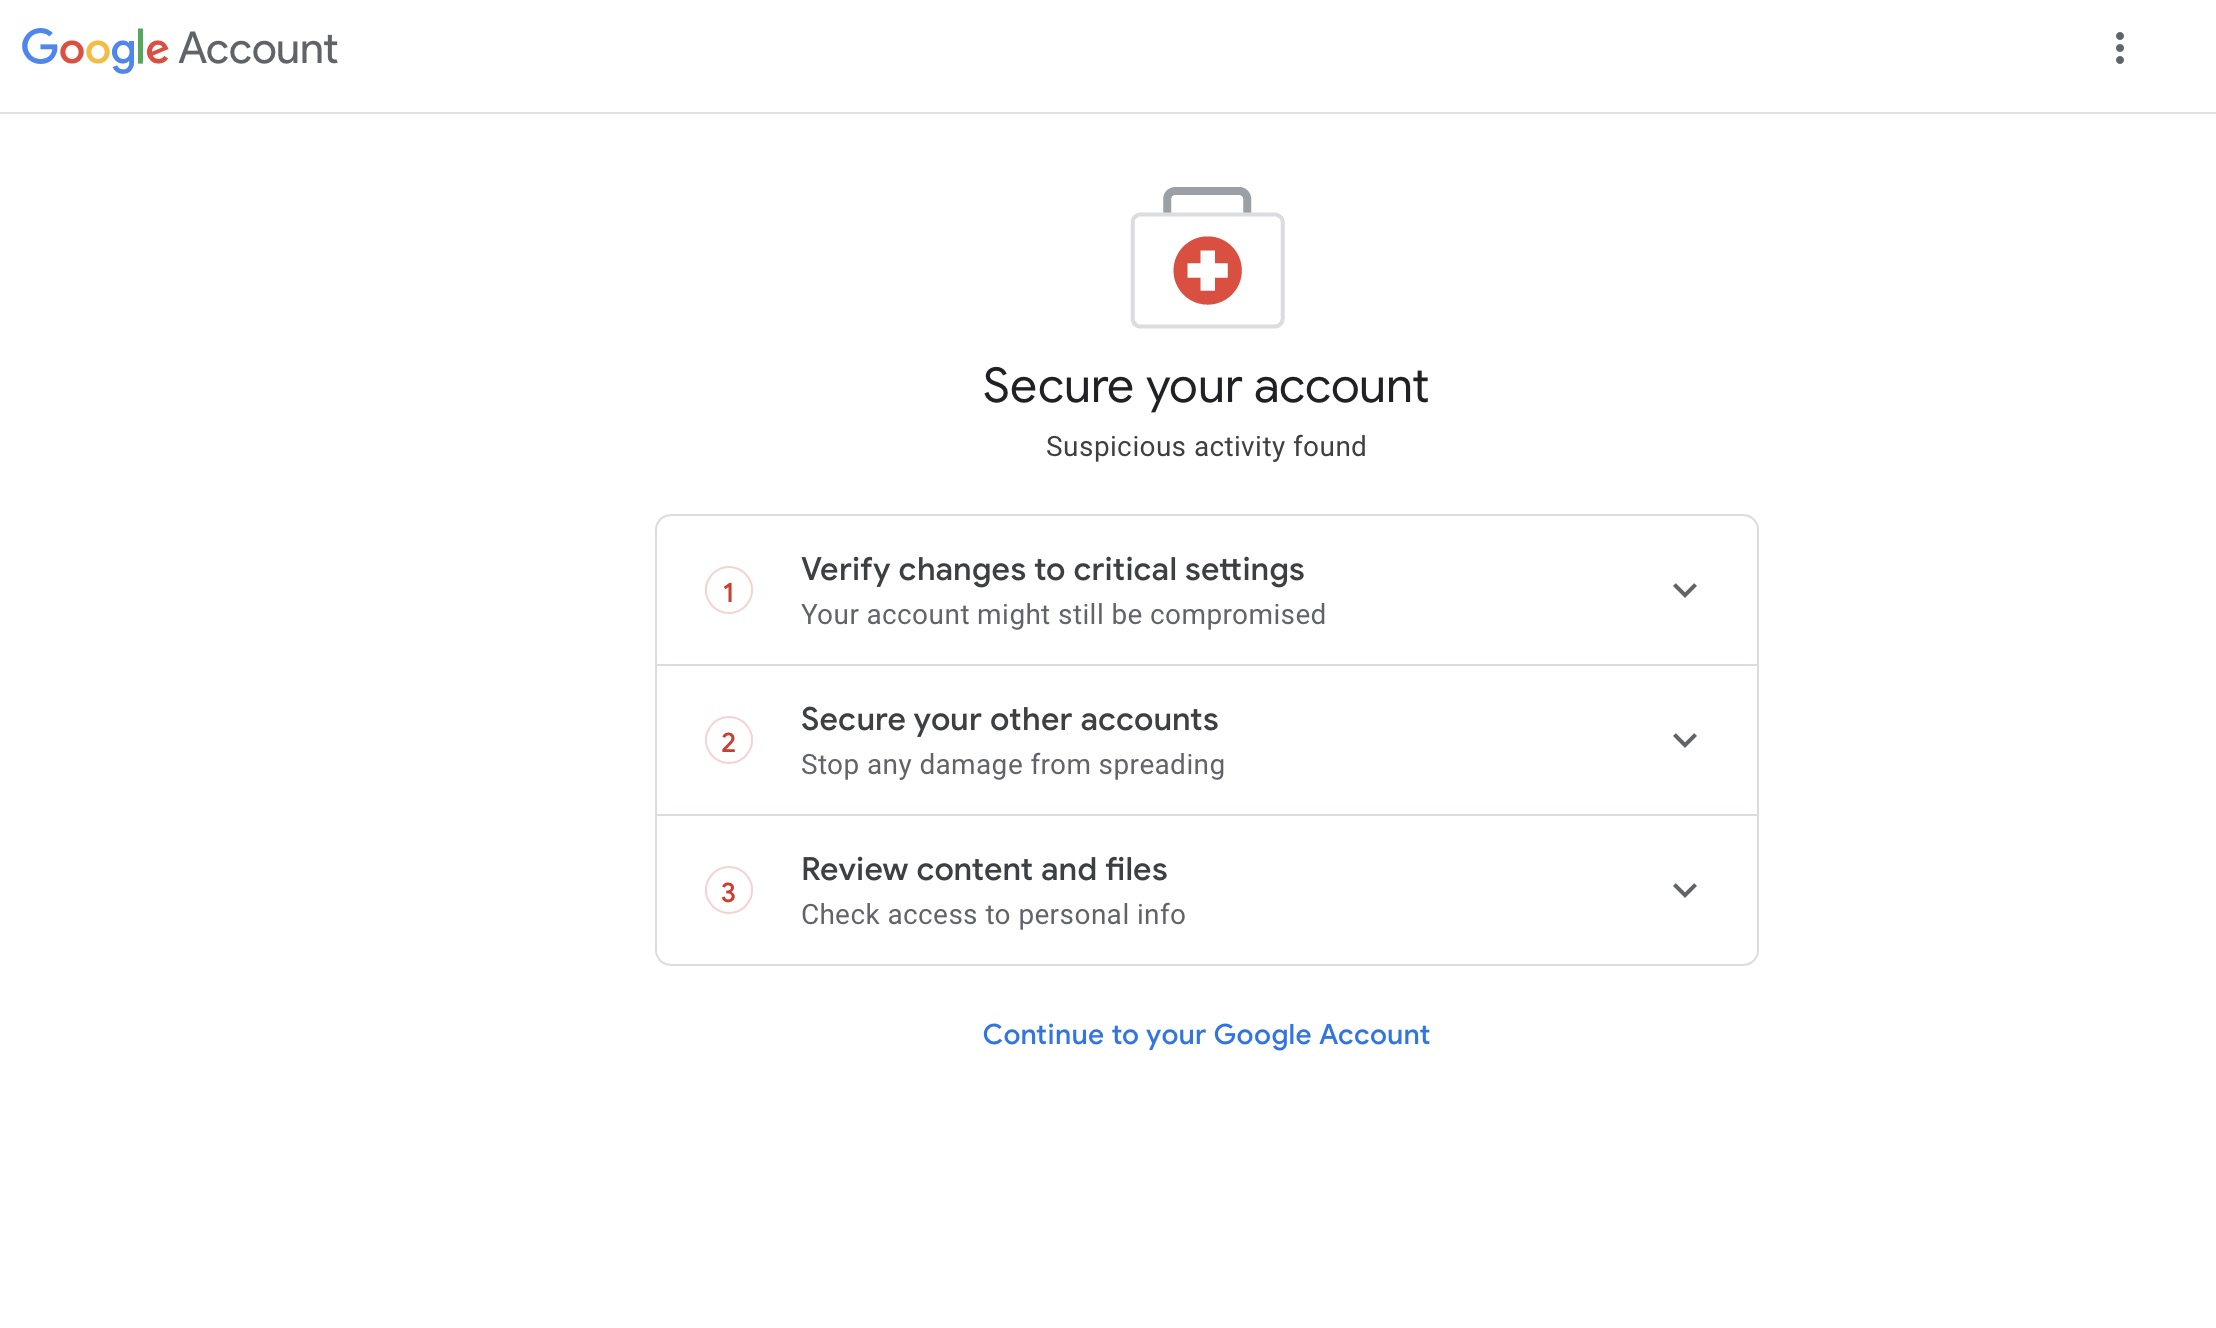Click the Secure your account heading
Screen dimensions: 2216x1328
(1206, 387)
